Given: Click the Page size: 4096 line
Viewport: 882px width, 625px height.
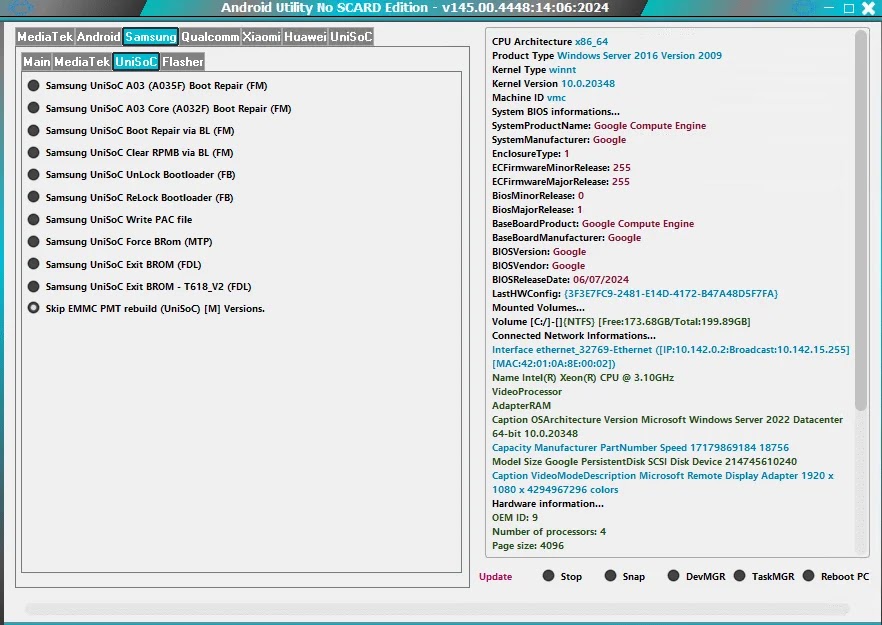Looking at the screenshot, I should click(528, 546).
